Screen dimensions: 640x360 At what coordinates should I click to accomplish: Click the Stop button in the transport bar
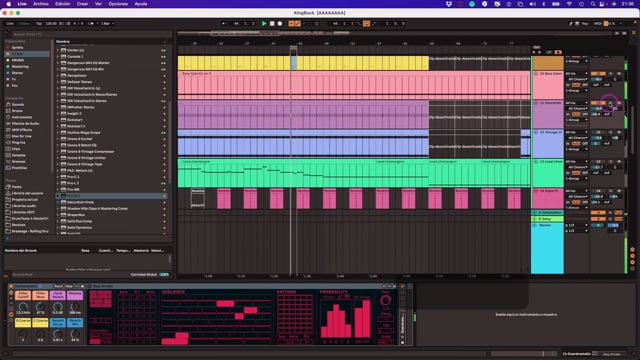[x=272, y=24]
